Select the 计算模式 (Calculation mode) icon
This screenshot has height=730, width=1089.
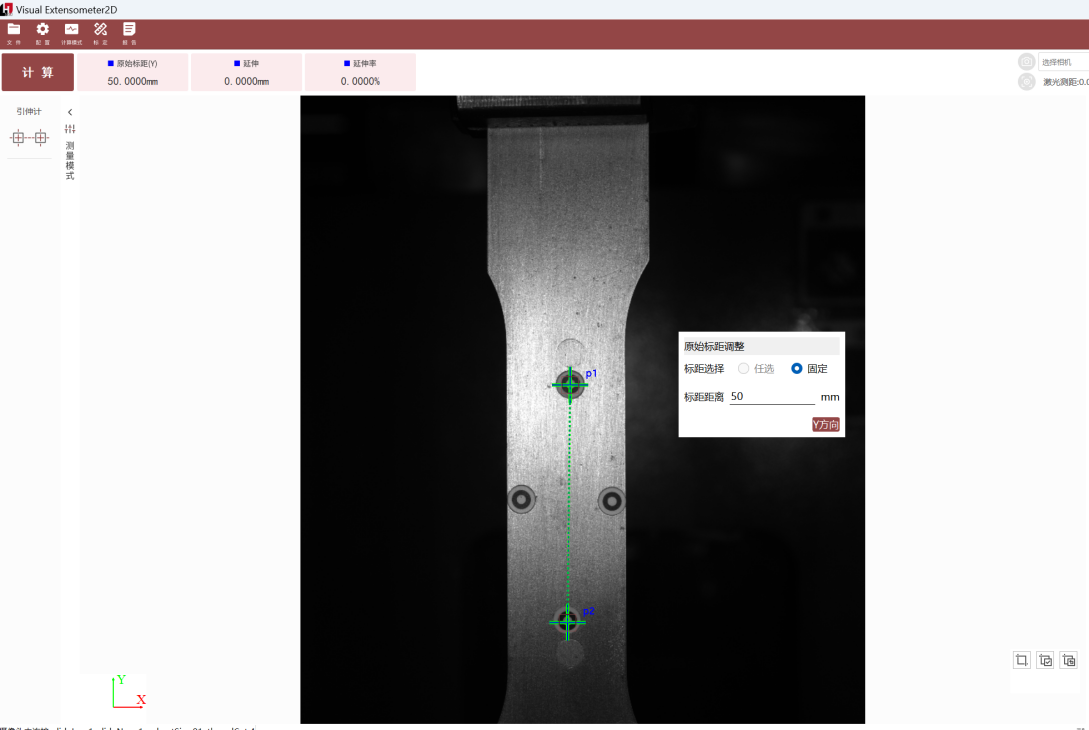click(71, 32)
